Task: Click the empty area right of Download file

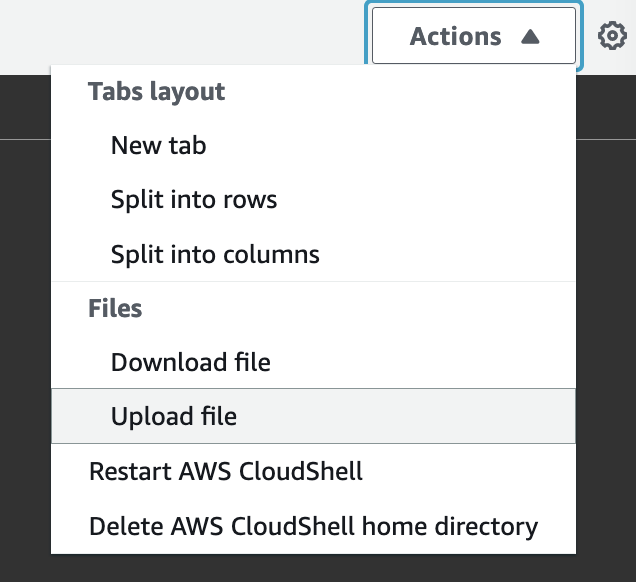Action: tap(420, 362)
